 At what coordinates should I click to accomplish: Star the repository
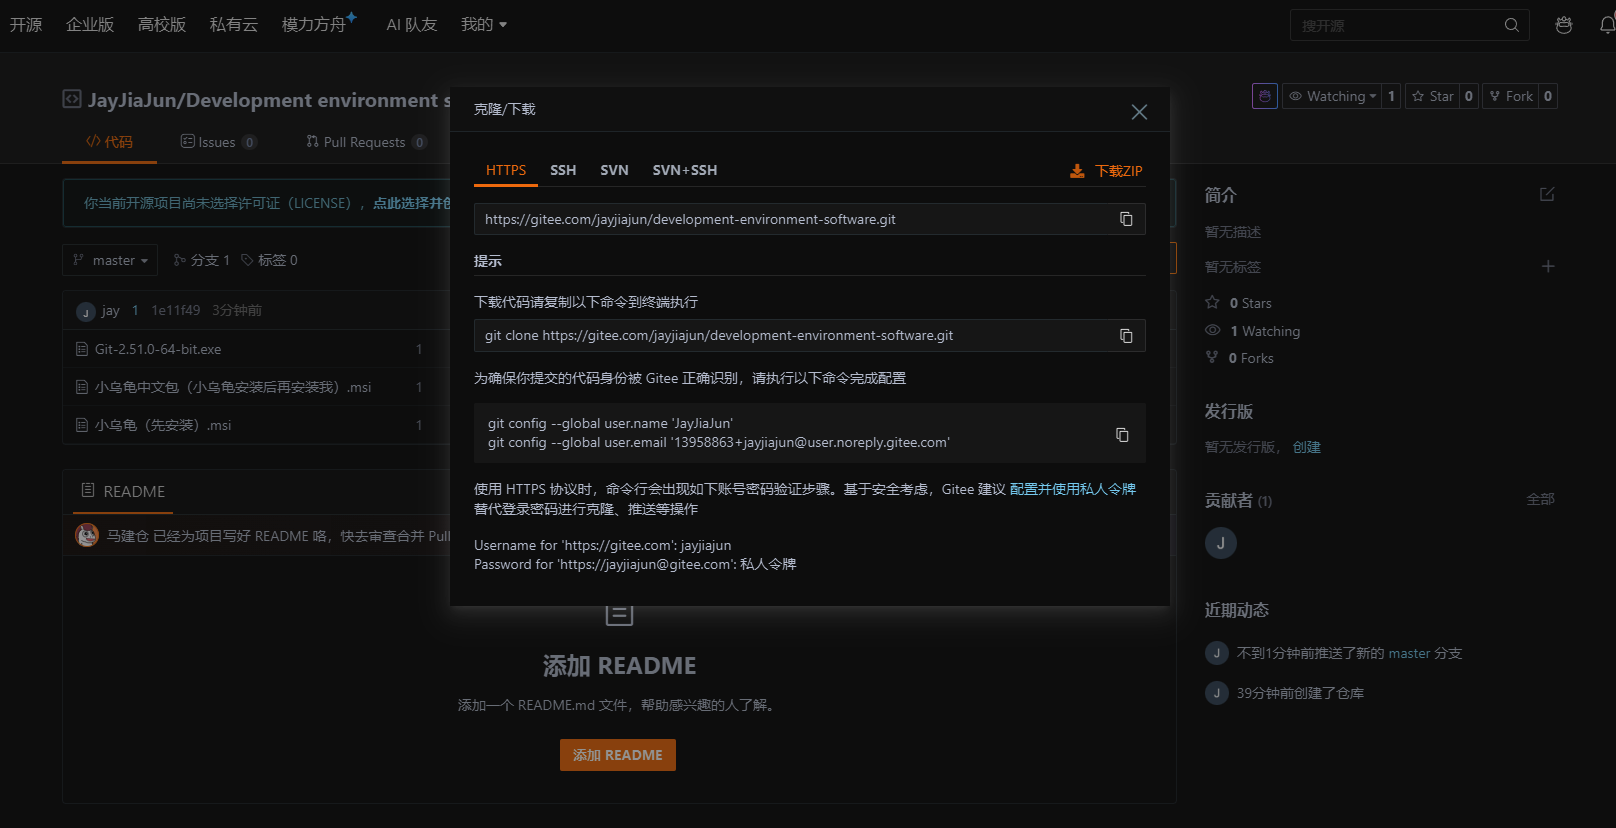1433,96
